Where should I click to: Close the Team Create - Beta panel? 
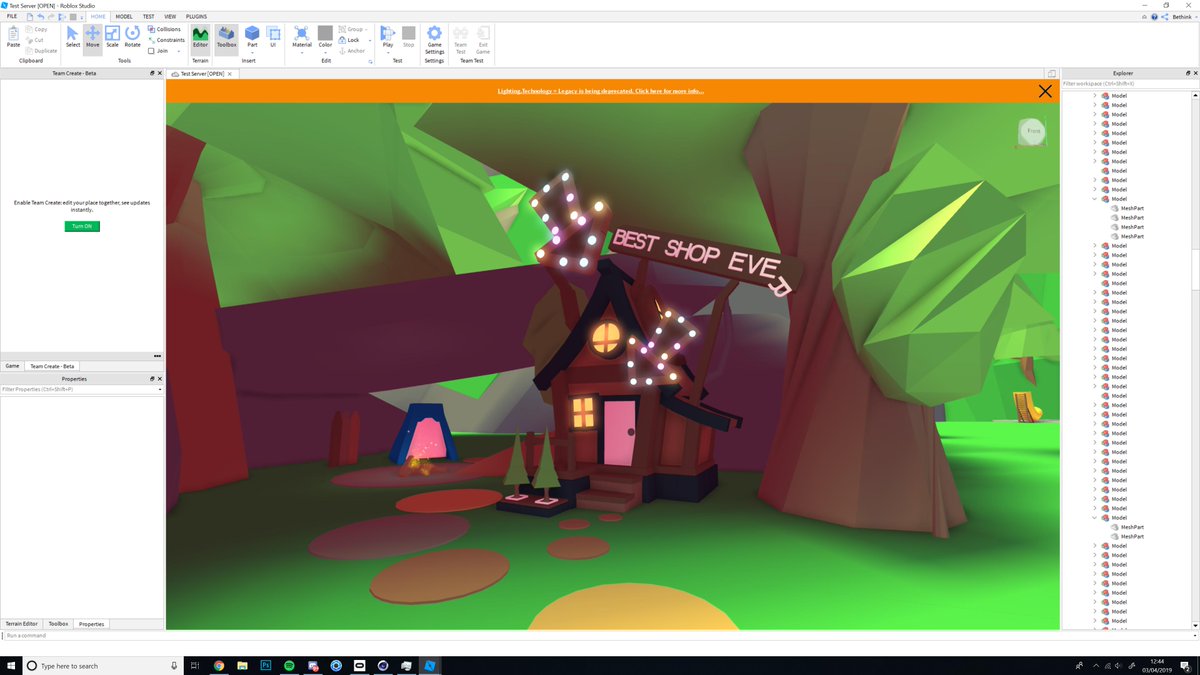click(160, 73)
